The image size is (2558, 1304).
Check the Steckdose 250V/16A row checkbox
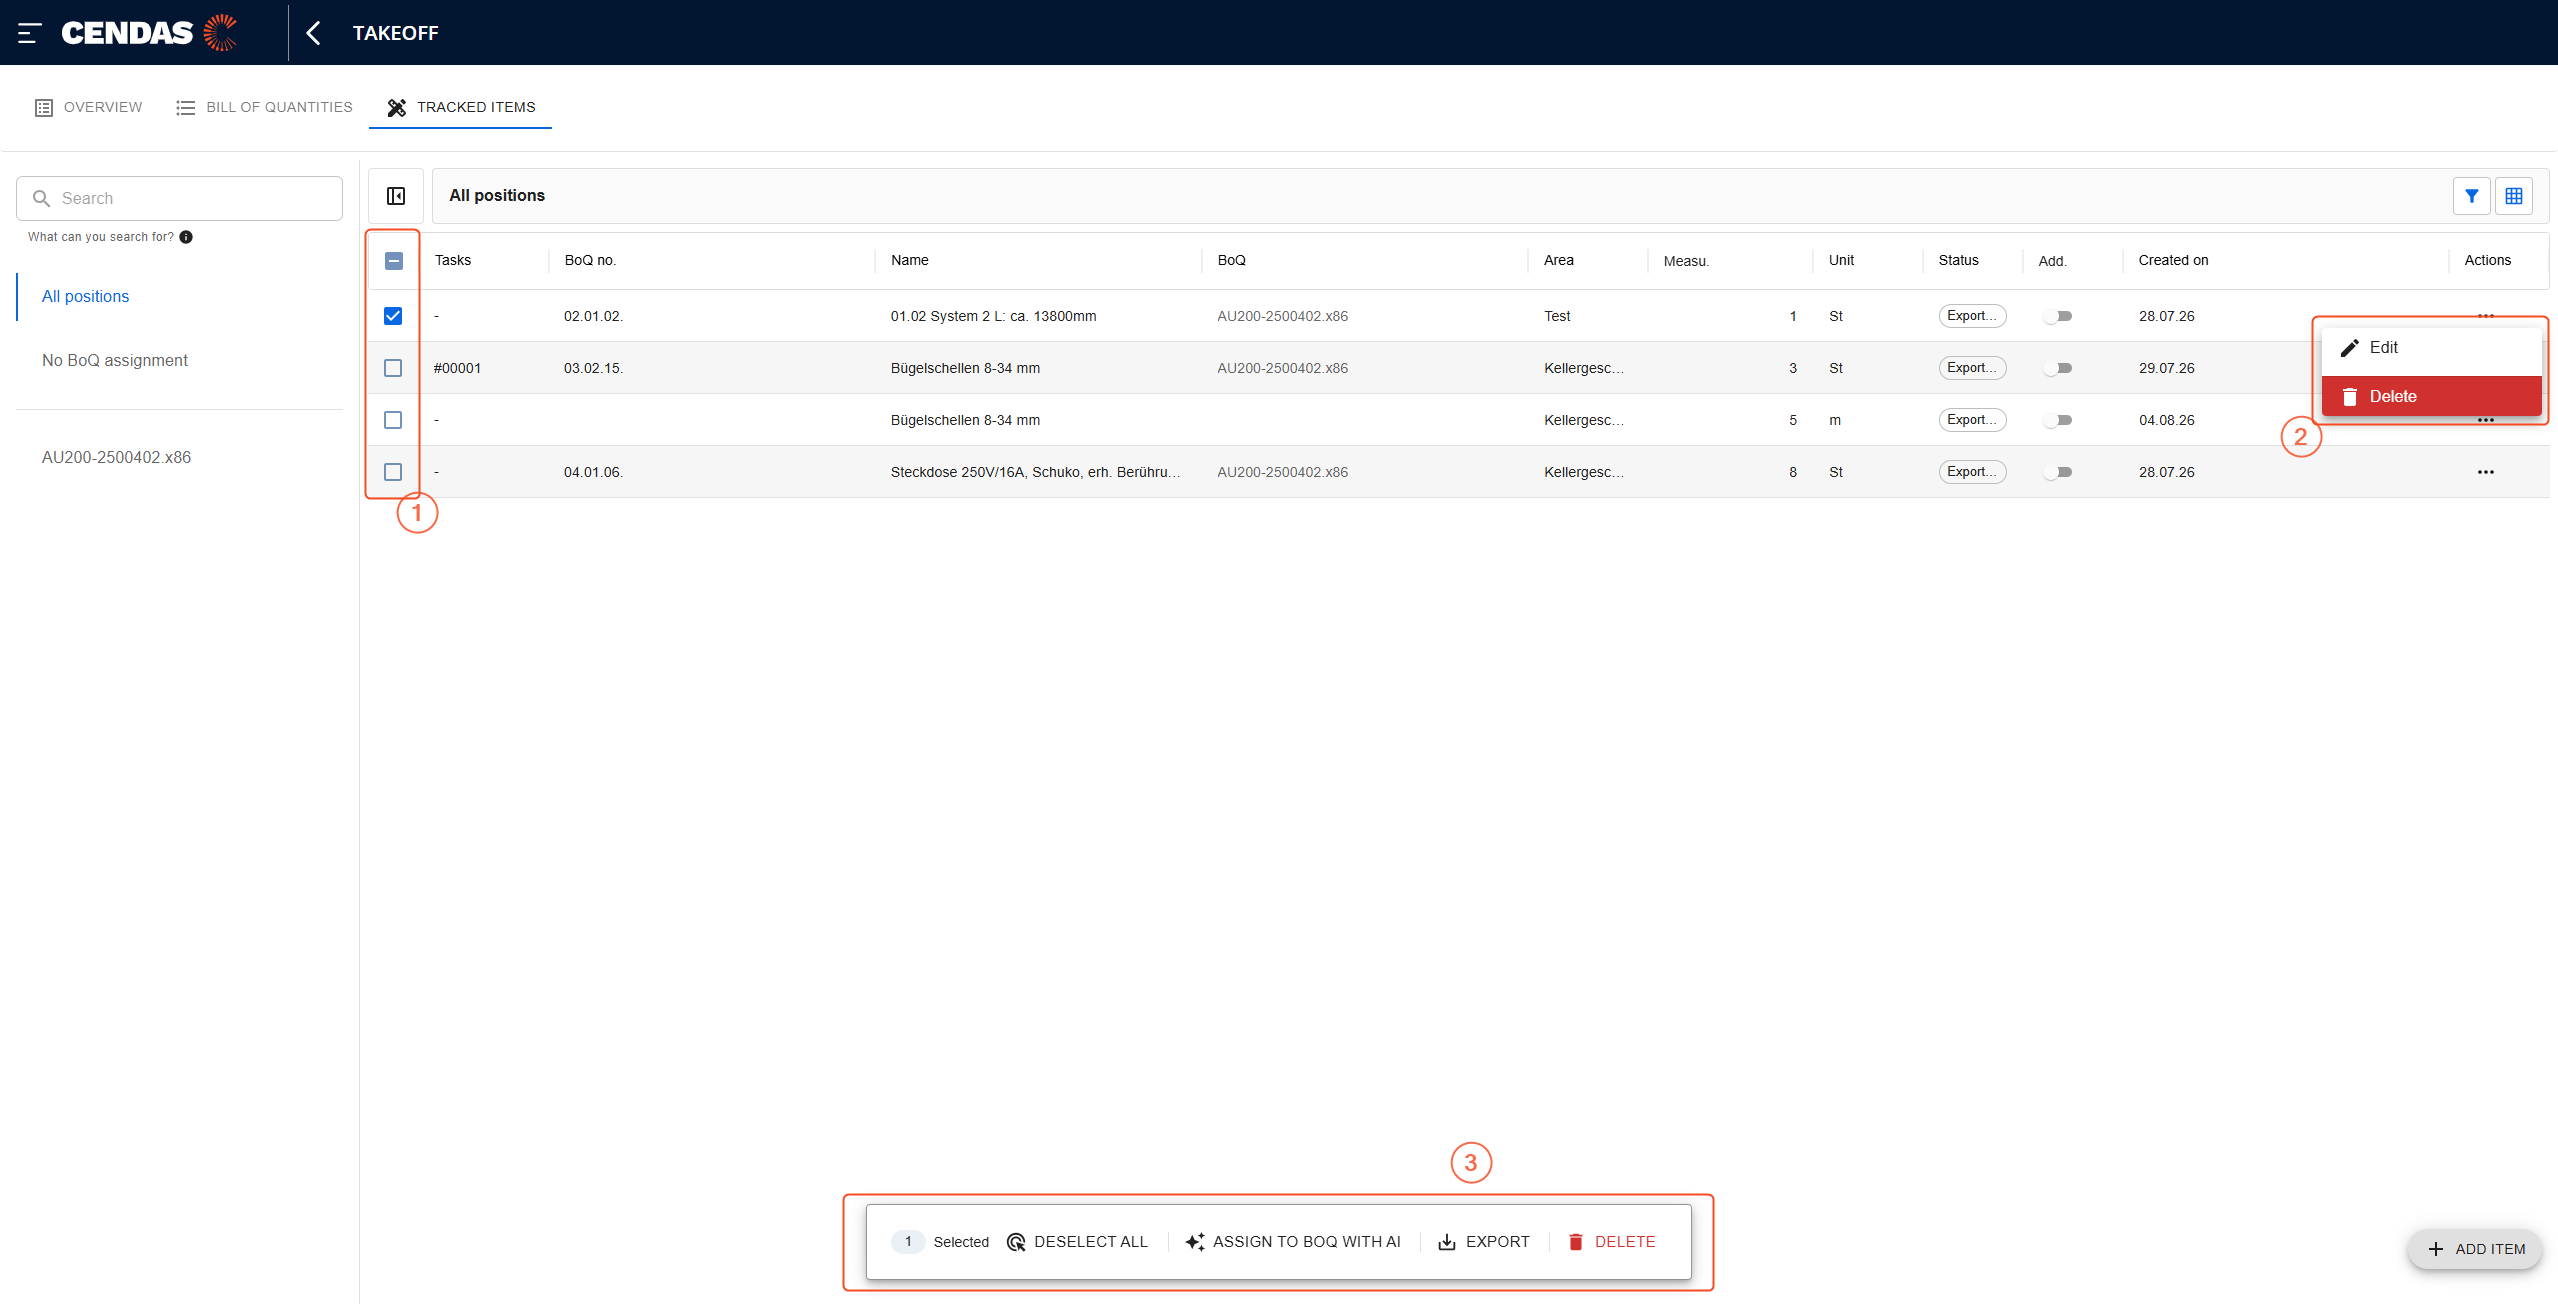tap(393, 472)
